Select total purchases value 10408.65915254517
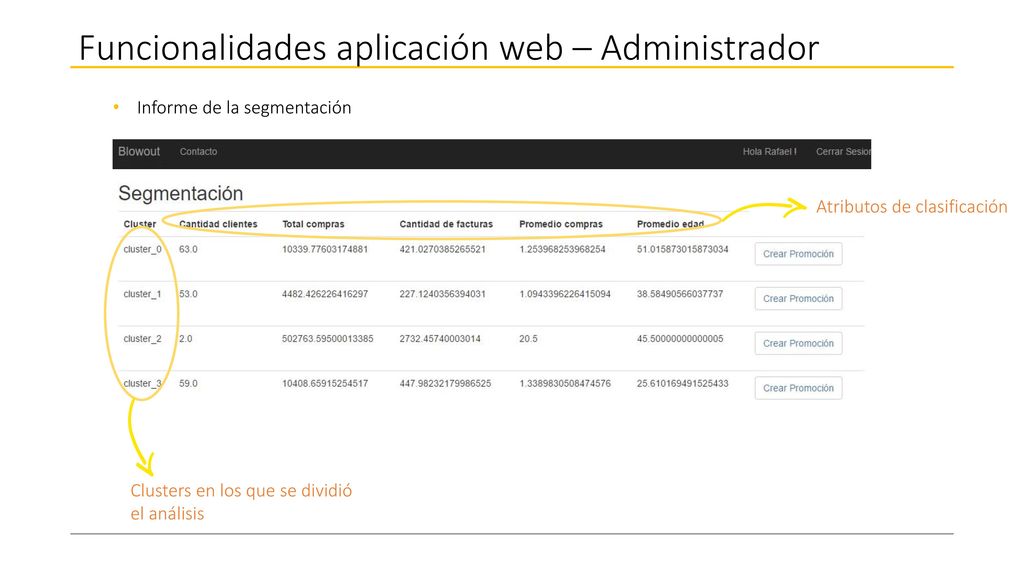 (325, 383)
